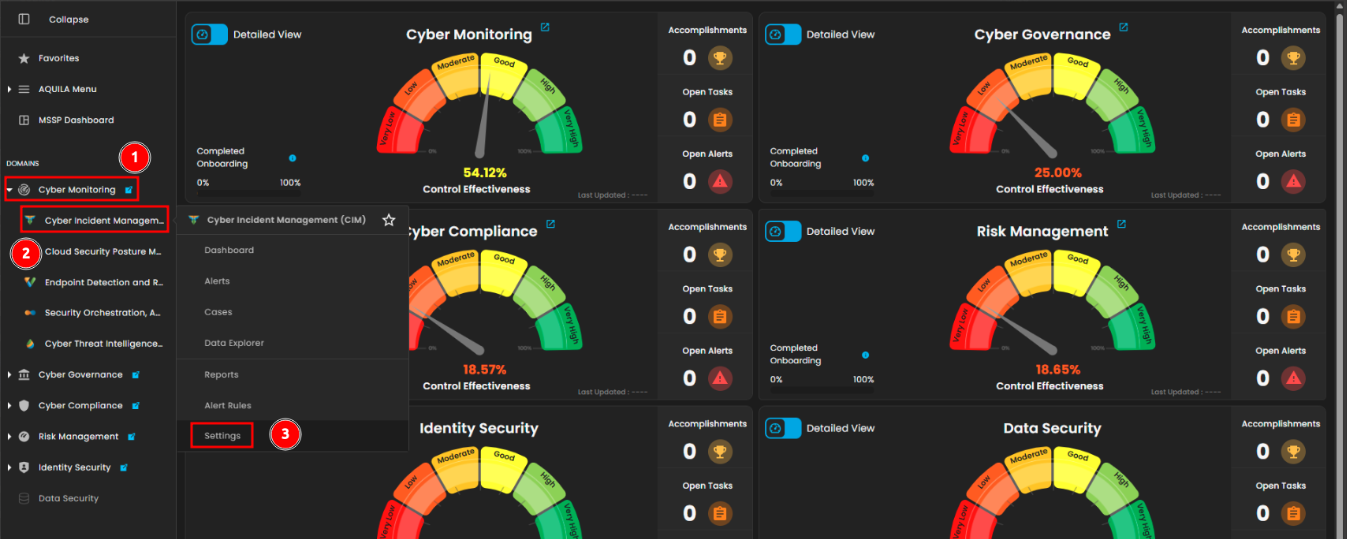Click external link icon beside sidebar Cyber Governance

[x=135, y=375]
